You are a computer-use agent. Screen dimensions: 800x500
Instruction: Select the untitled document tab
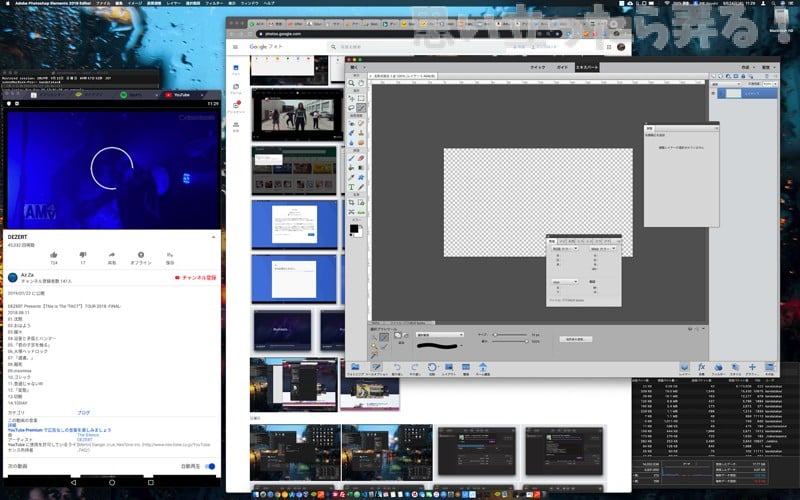tap(404, 76)
